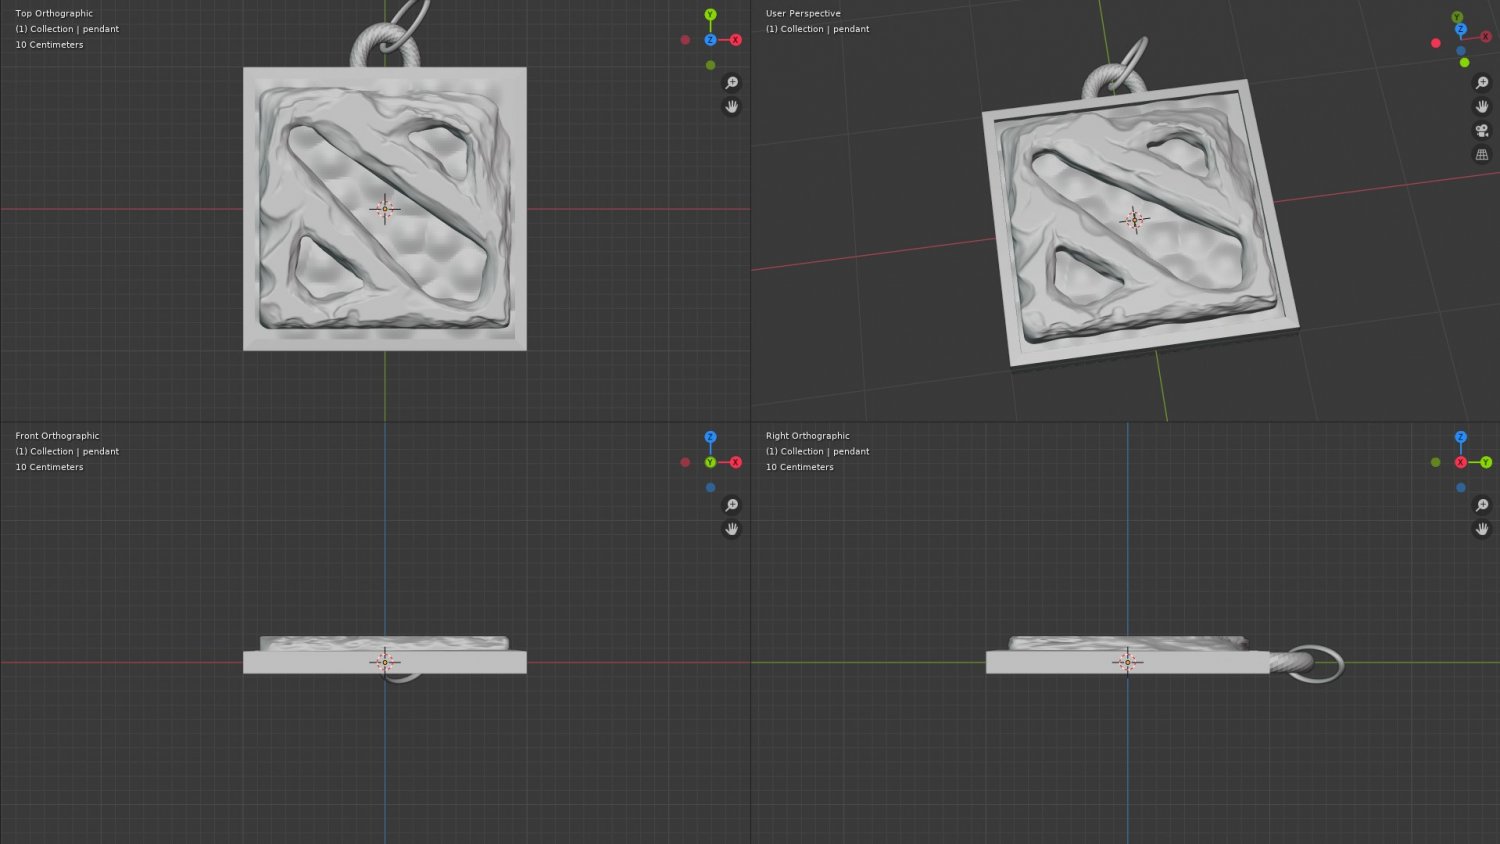The width and height of the screenshot is (1500, 844).
Task: Click red X axis bubble in User Perspective gizmo
Action: click(x=1486, y=37)
